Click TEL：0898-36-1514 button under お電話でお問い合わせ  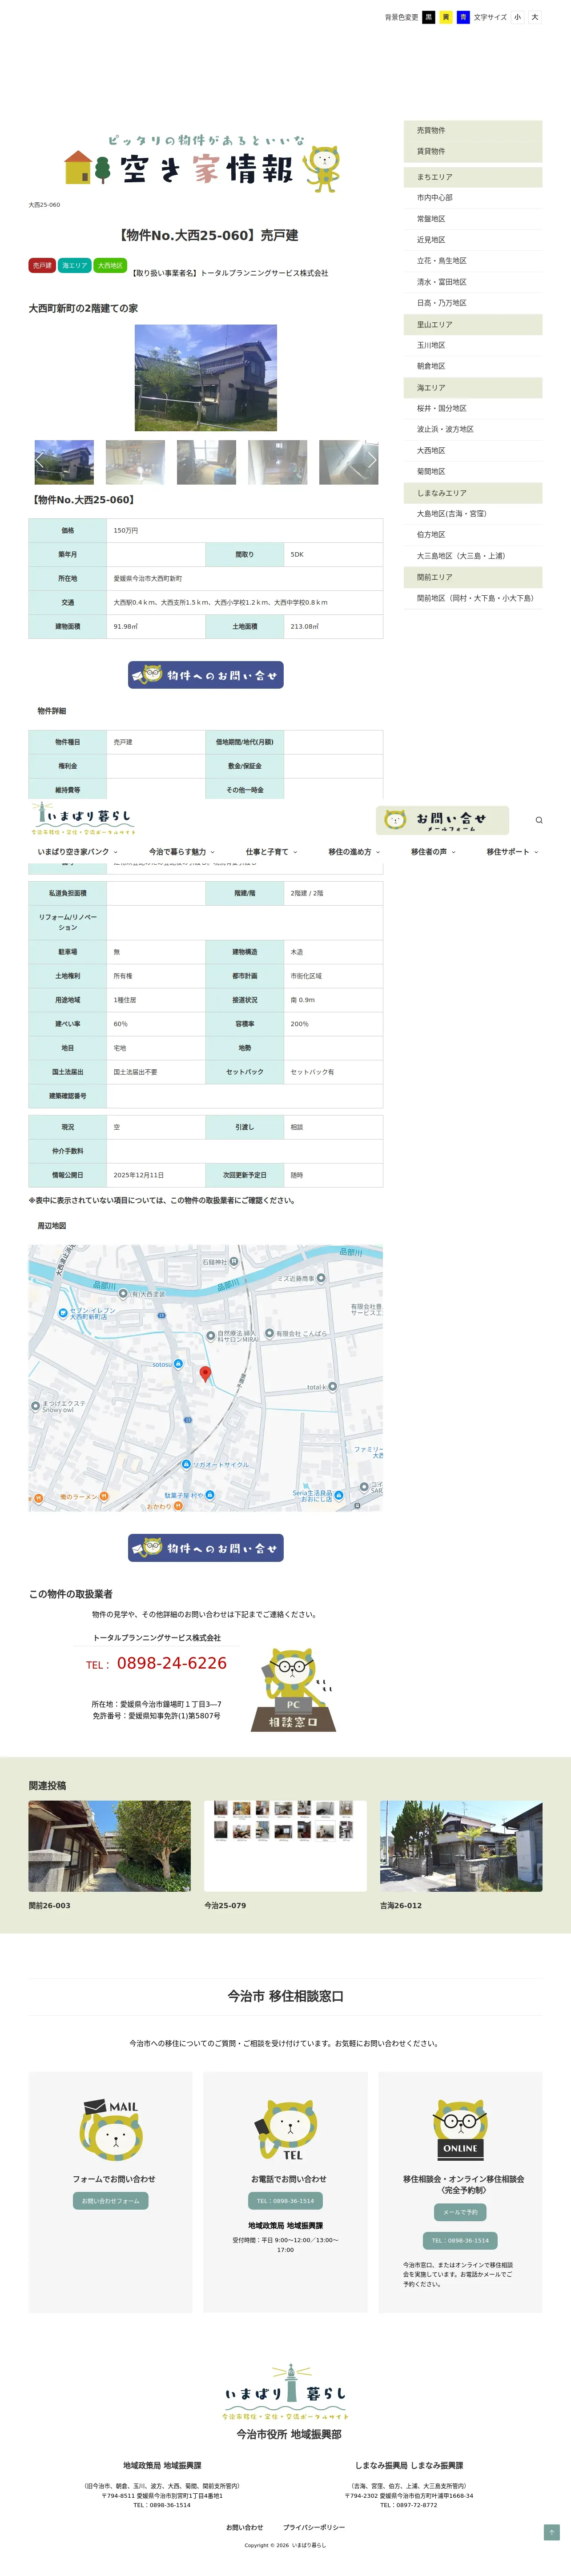285,2201
